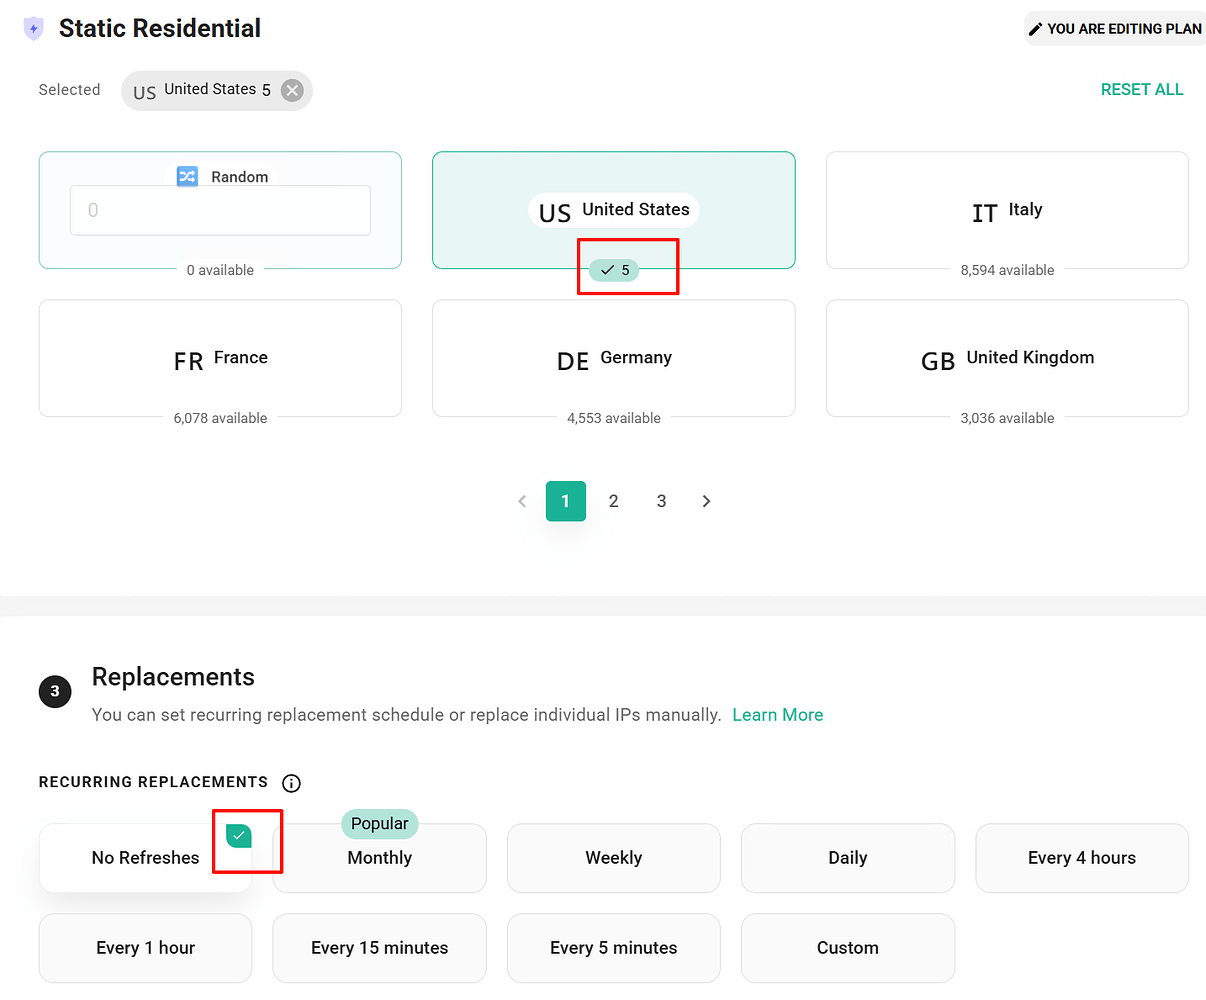Switch to page 3 of countries
1206x1000 pixels.
click(661, 501)
